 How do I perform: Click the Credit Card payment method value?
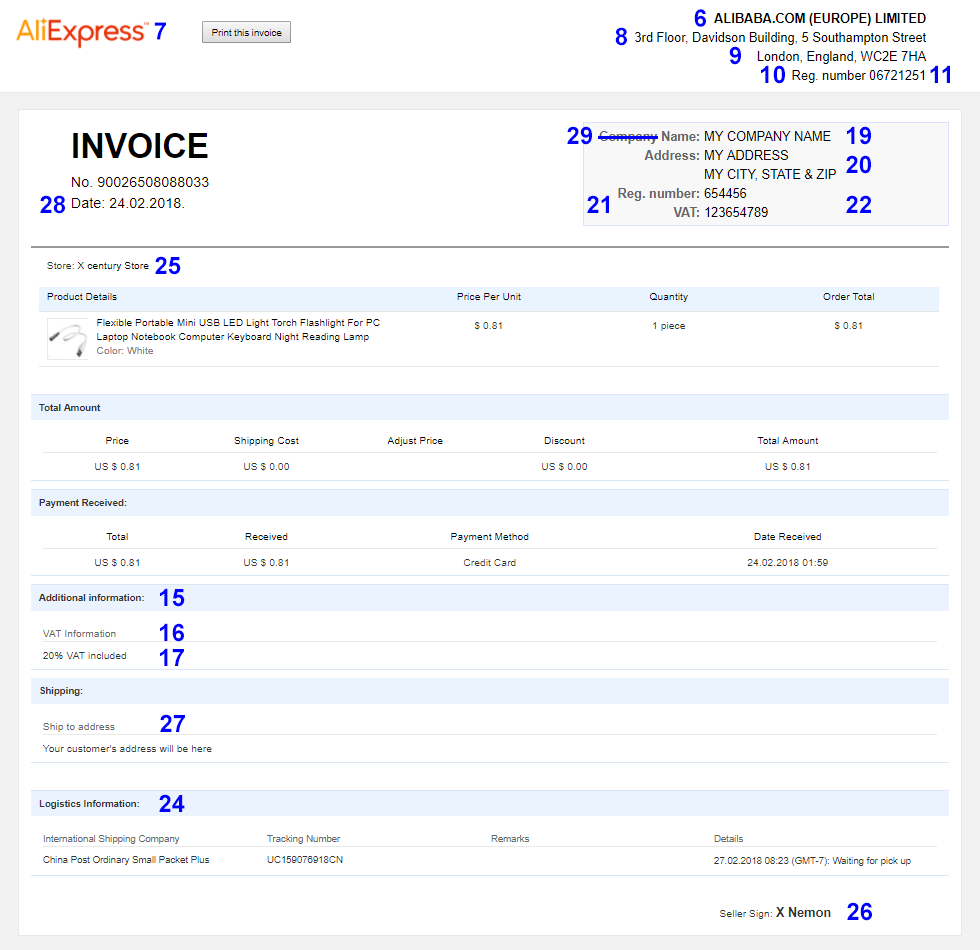tap(489, 562)
